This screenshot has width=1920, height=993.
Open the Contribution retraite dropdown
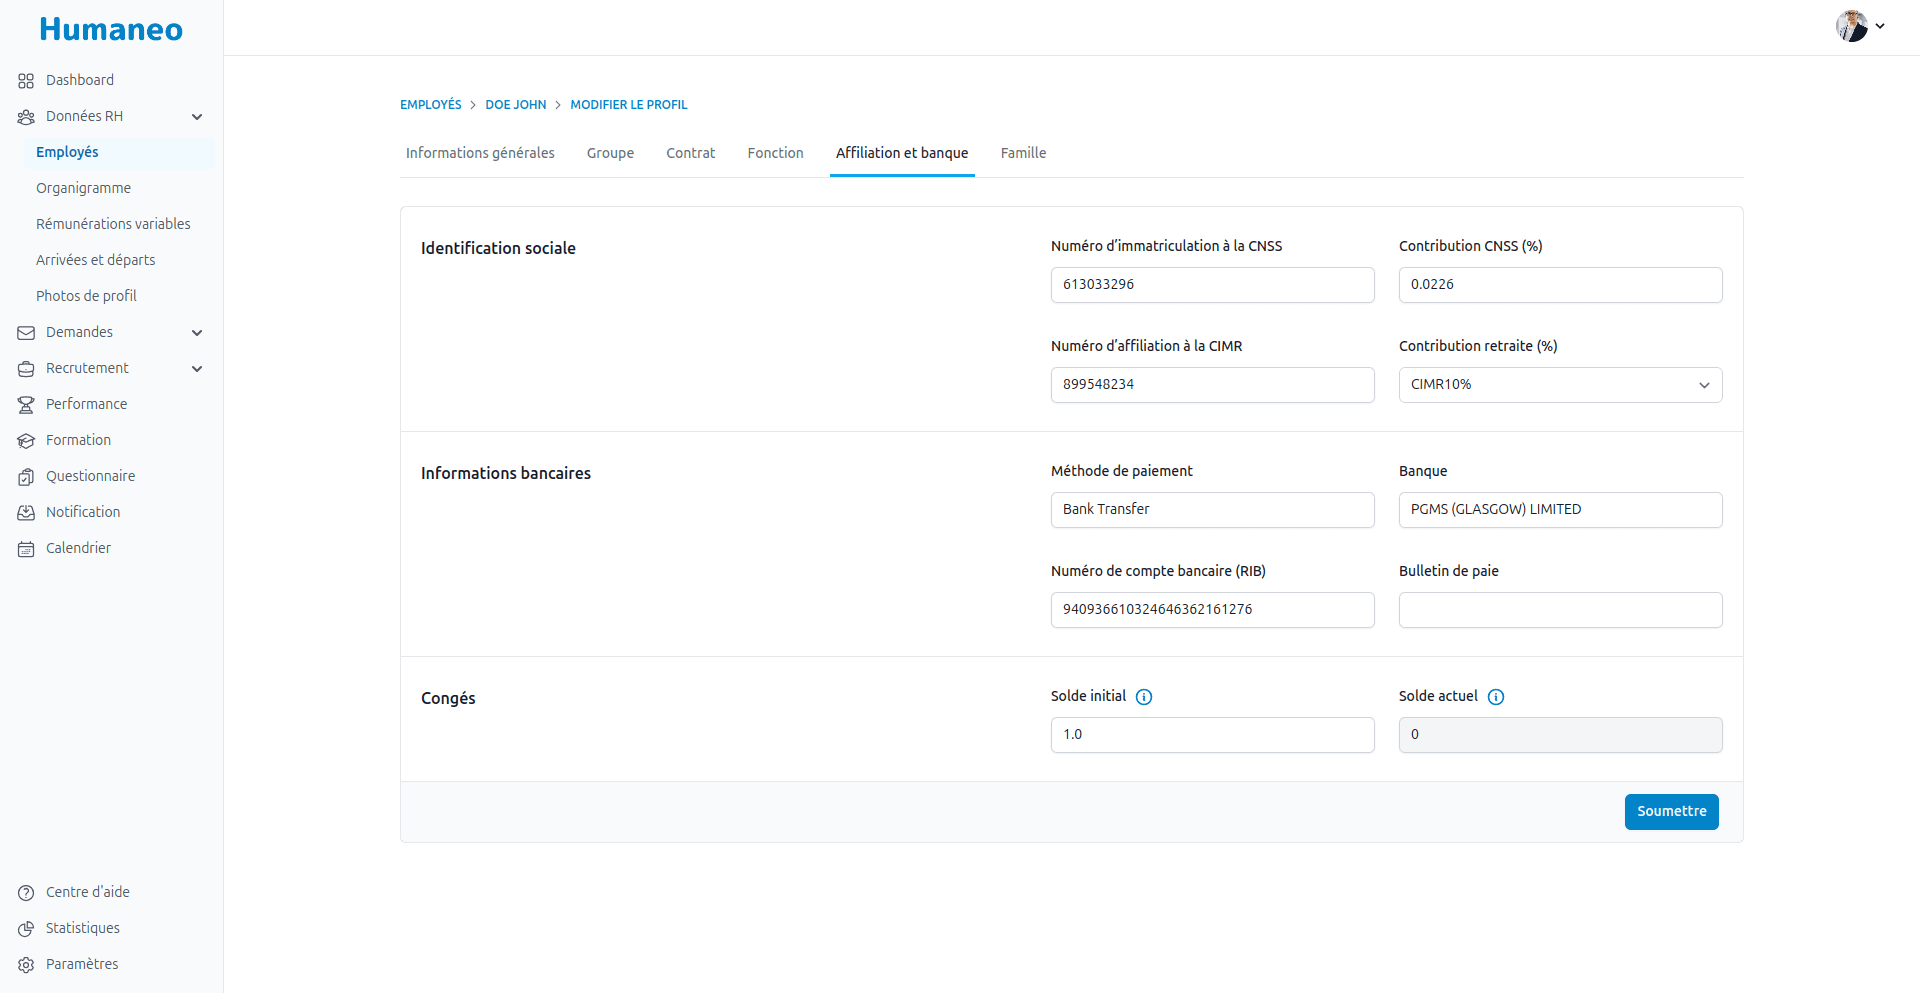pos(1560,385)
